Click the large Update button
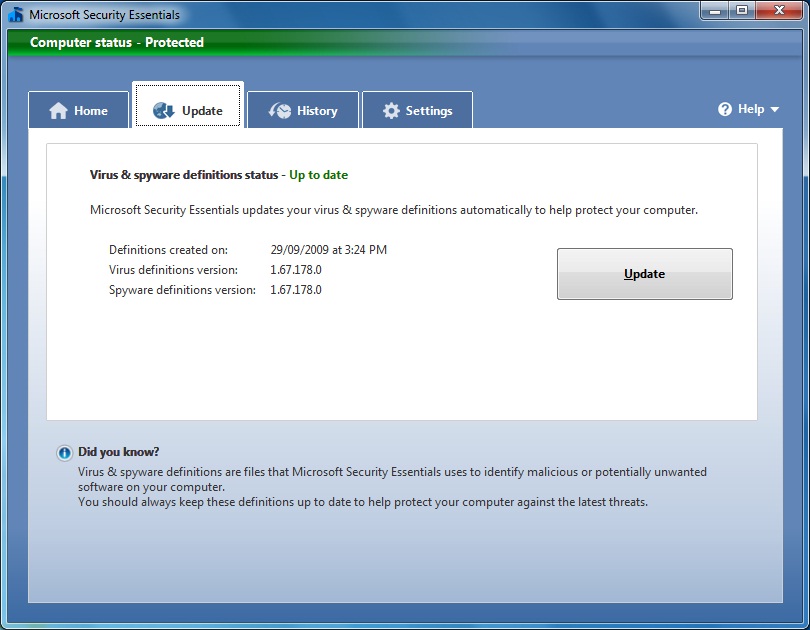The width and height of the screenshot is (810, 630). pyautogui.click(x=644, y=274)
